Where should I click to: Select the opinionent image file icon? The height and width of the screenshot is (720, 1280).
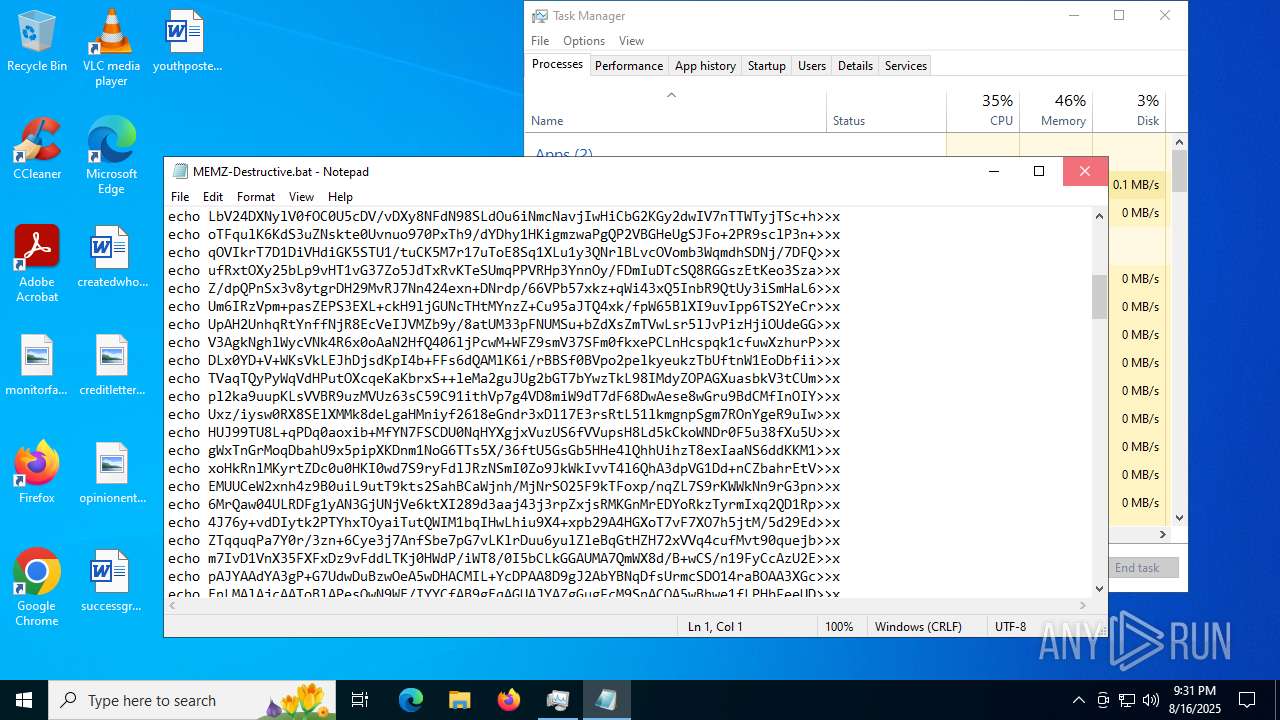click(111, 473)
